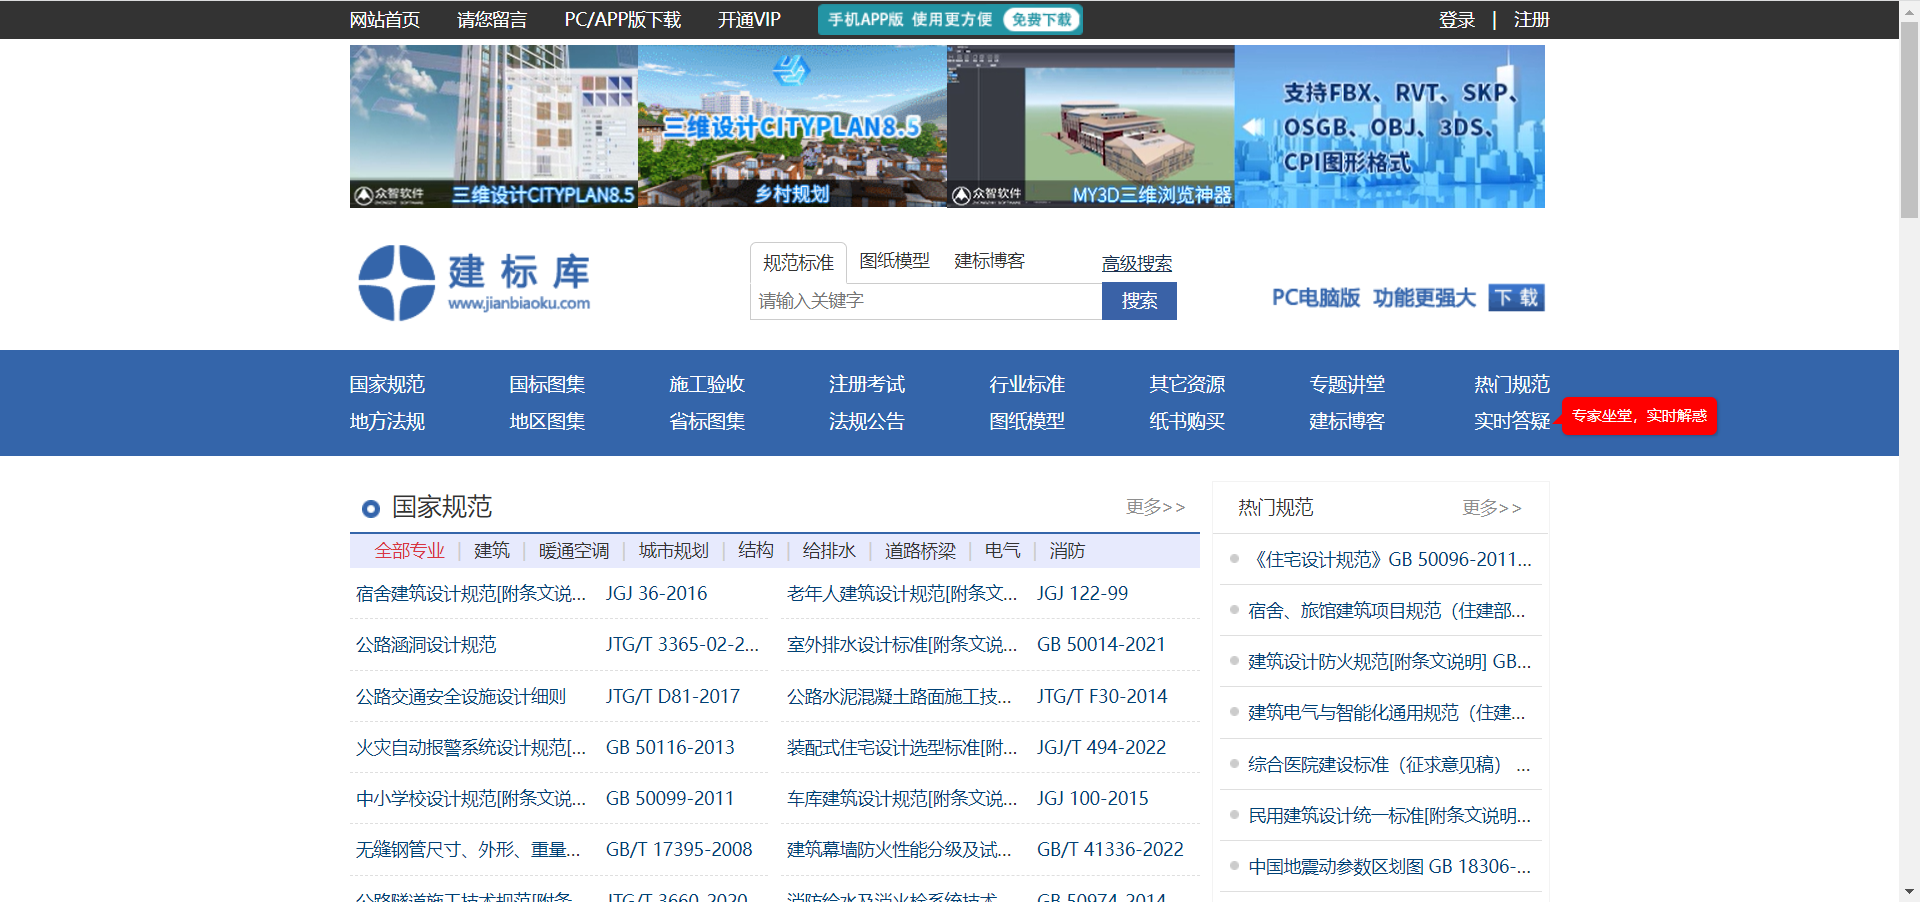Select the 建筑 category filter
Image resolution: width=1920 pixels, height=902 pixels.
[x=492, y=551]
